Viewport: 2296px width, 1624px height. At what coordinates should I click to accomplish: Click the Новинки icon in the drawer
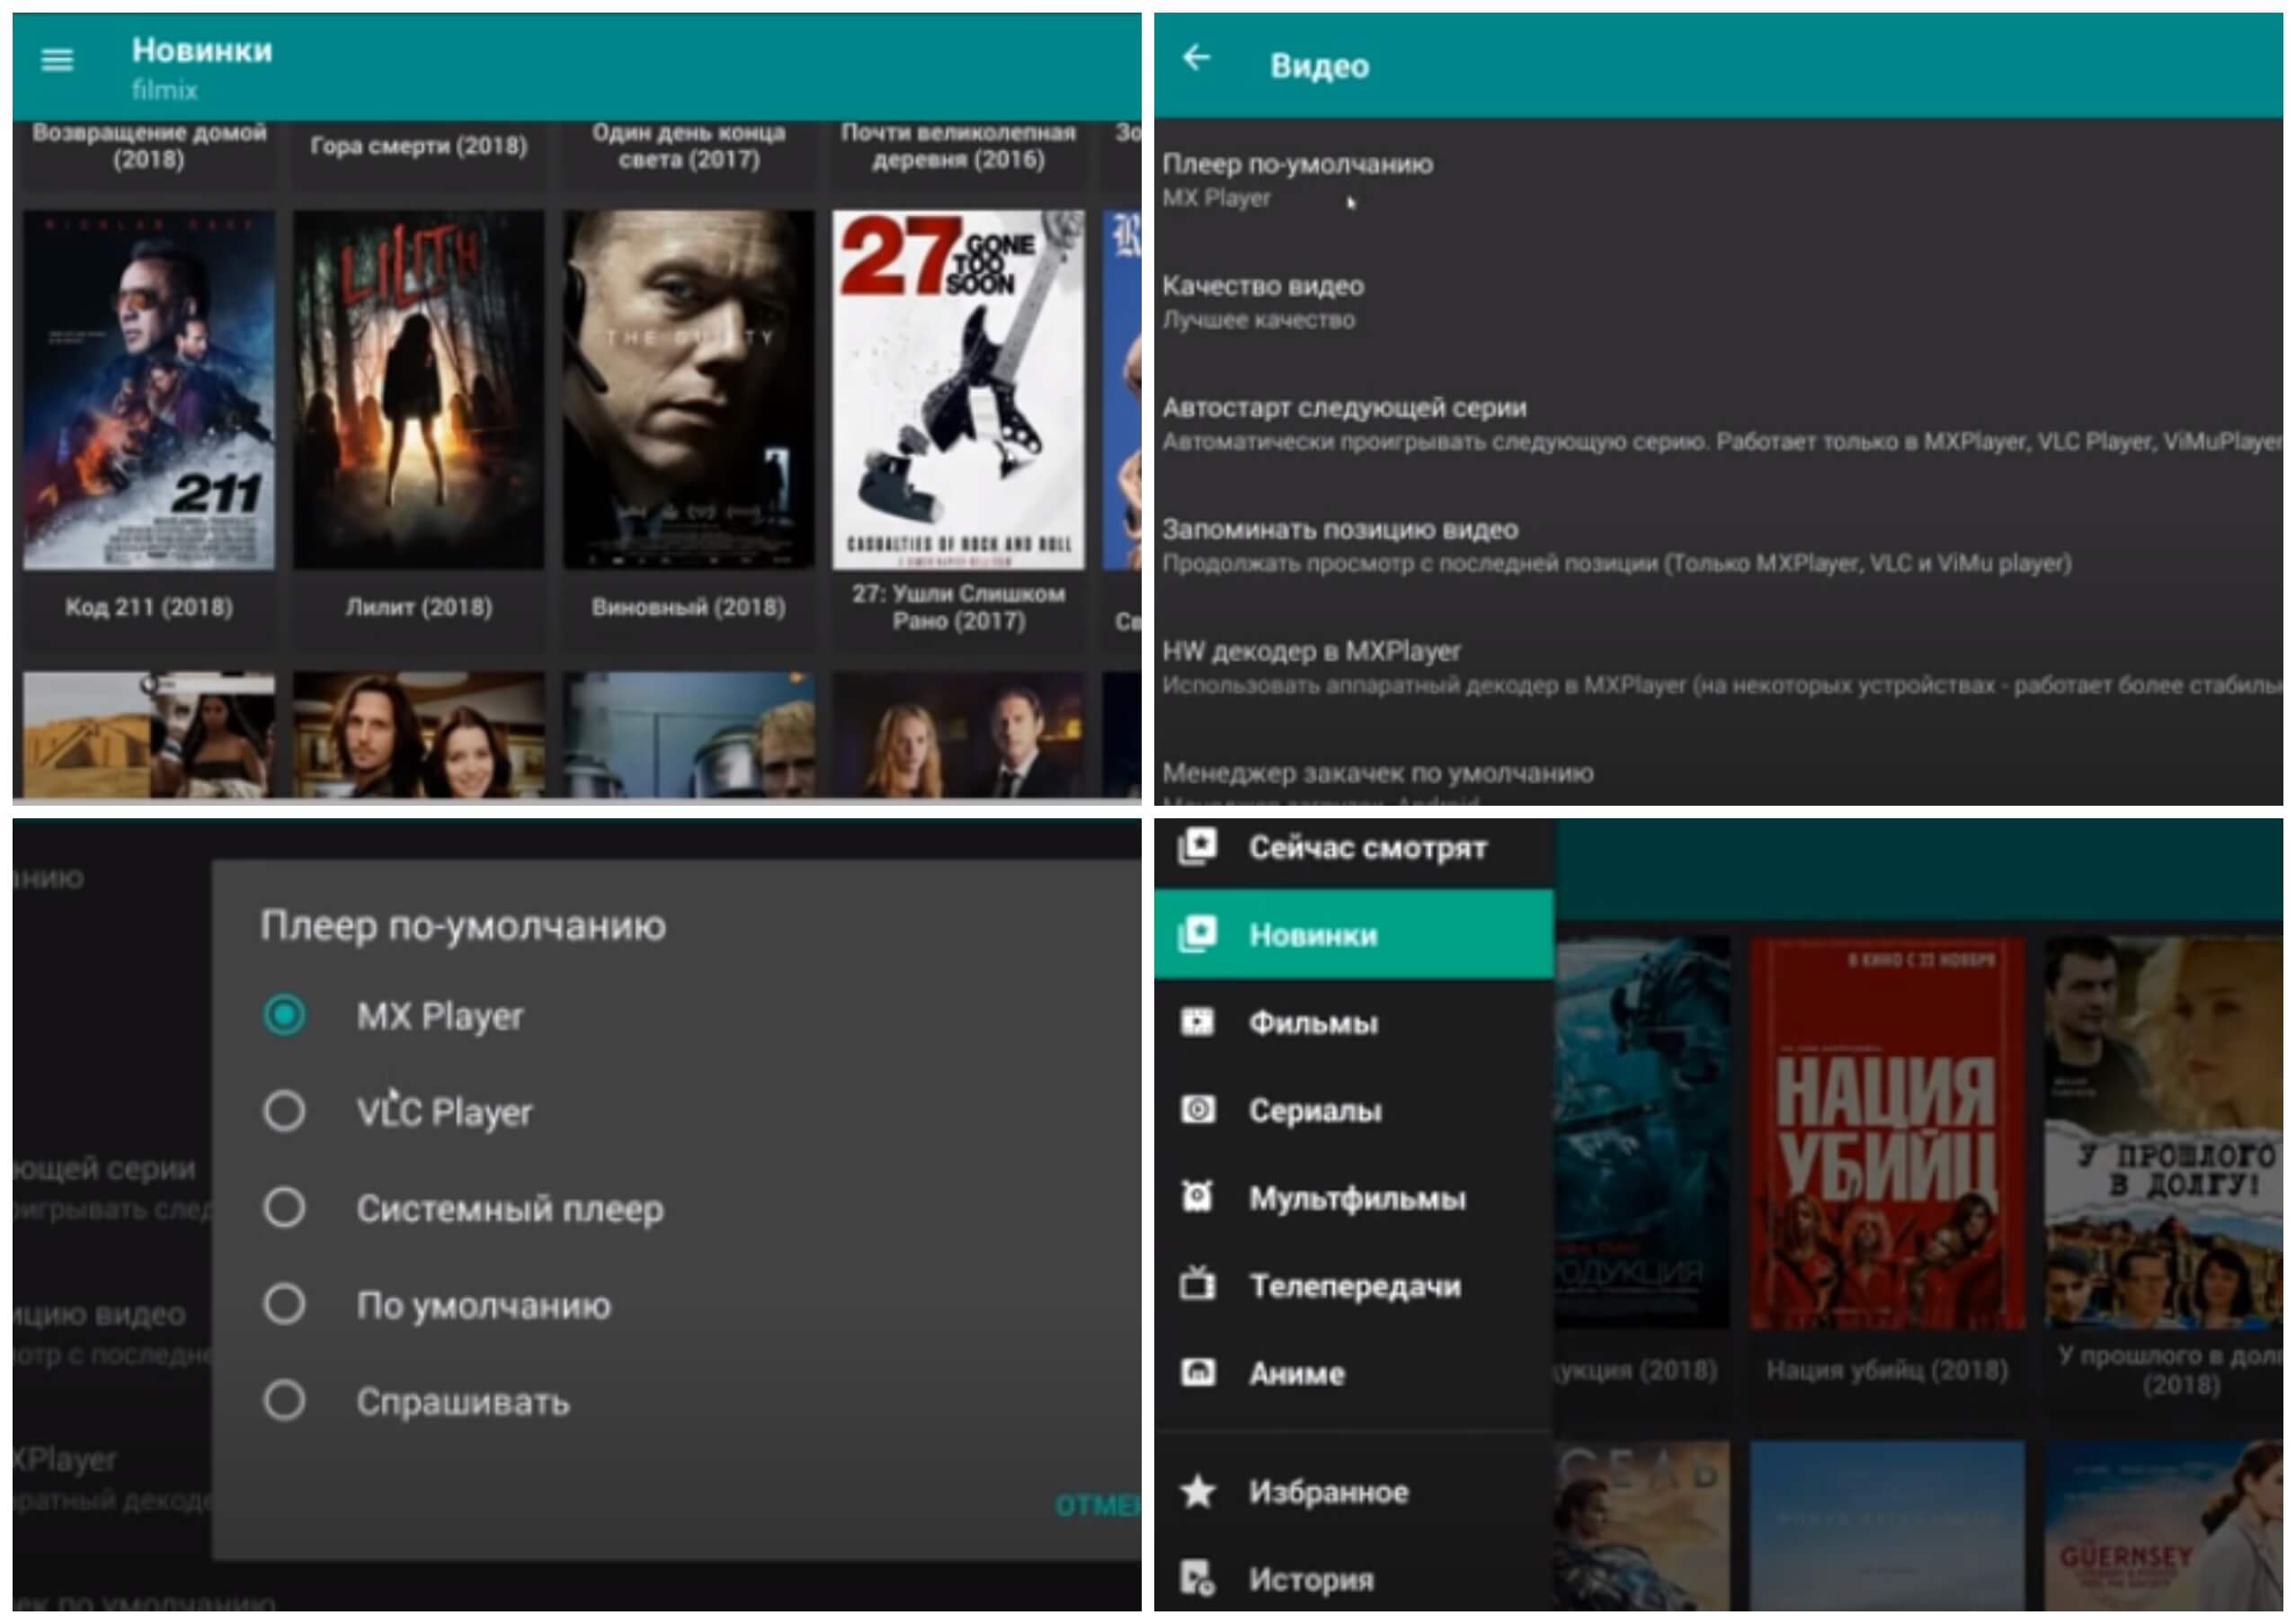1197,934
